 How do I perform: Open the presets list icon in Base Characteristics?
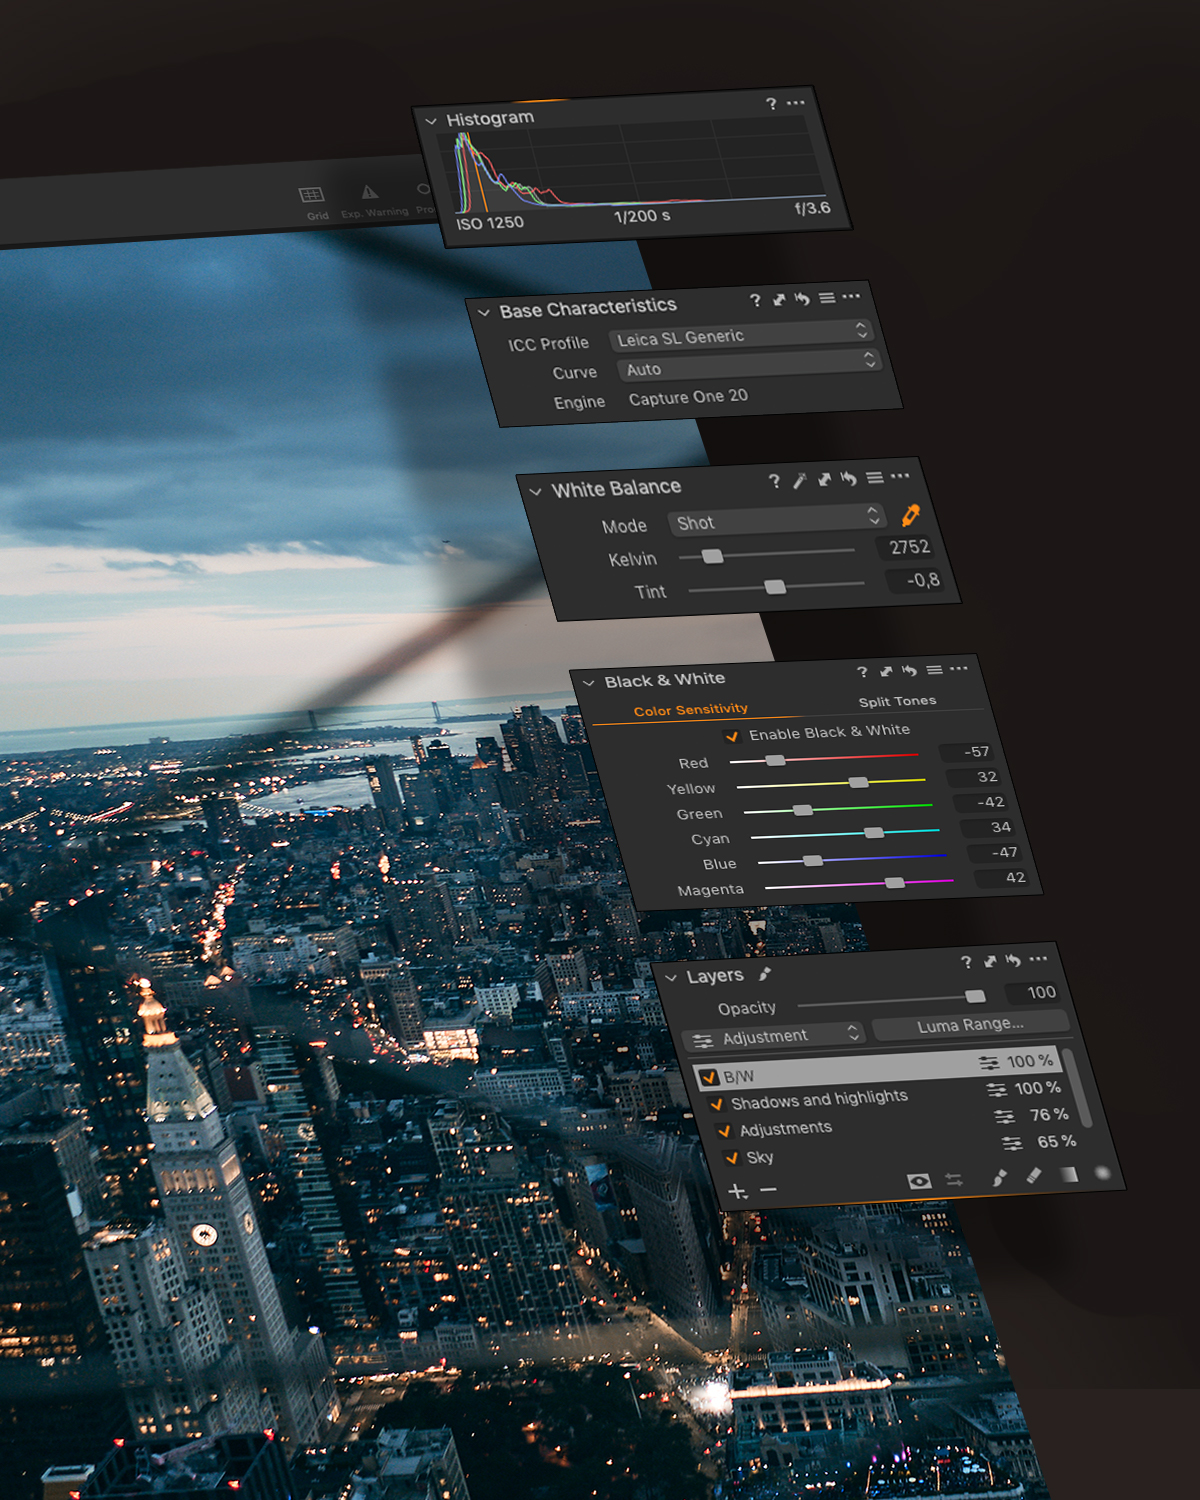[827, 298]
